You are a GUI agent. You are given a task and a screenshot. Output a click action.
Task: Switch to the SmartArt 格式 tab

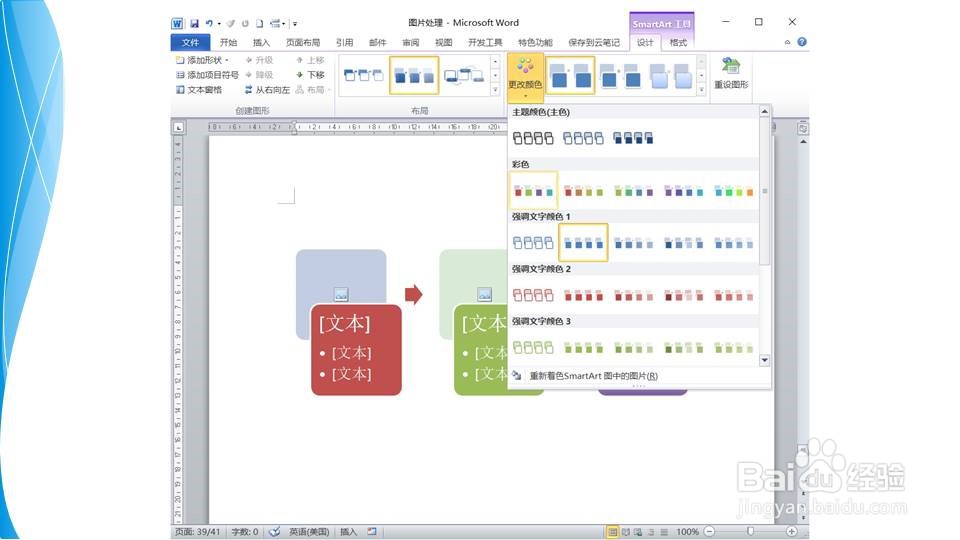tap(678, 42)
